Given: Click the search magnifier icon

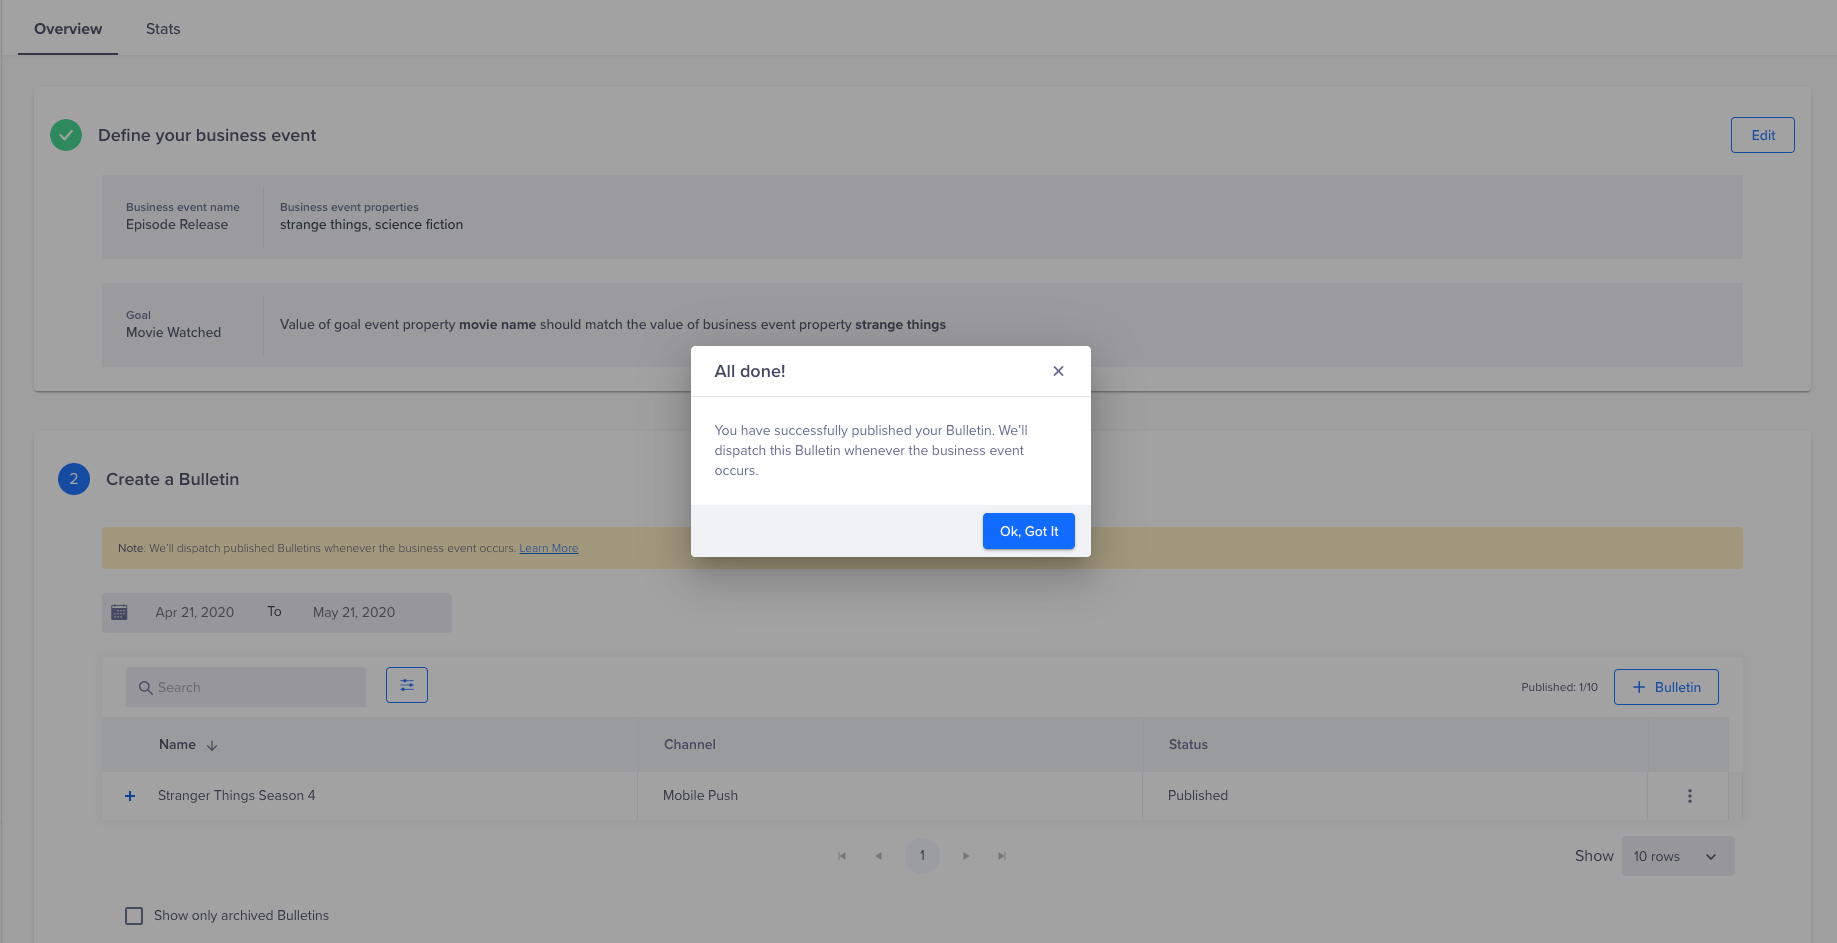Looking at the screenshot, I should [146, 688].
